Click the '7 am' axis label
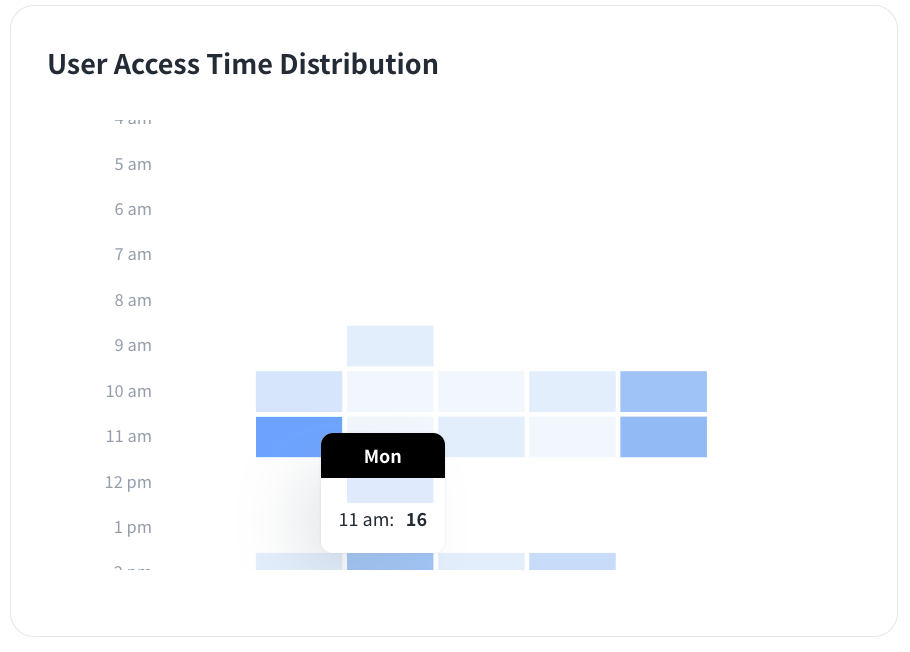This screenshot has height=652, width=910. pyautogui.click(x=133, y=255)
